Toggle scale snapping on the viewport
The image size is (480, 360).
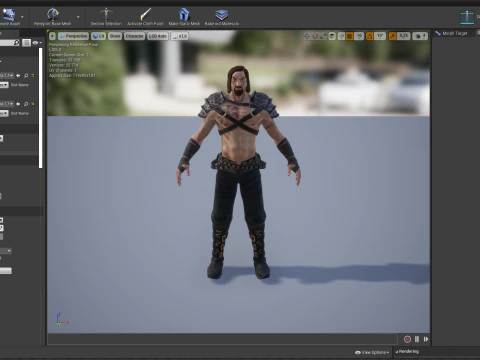392,36
